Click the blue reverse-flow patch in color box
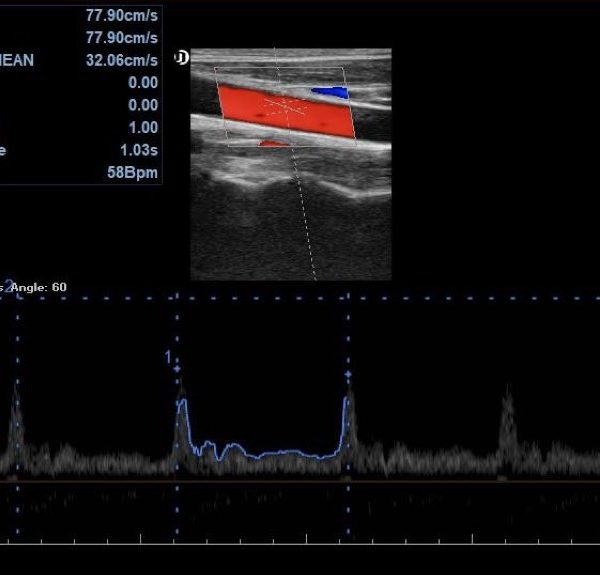This screenshot has width=600, height=575. click(330, 92)
